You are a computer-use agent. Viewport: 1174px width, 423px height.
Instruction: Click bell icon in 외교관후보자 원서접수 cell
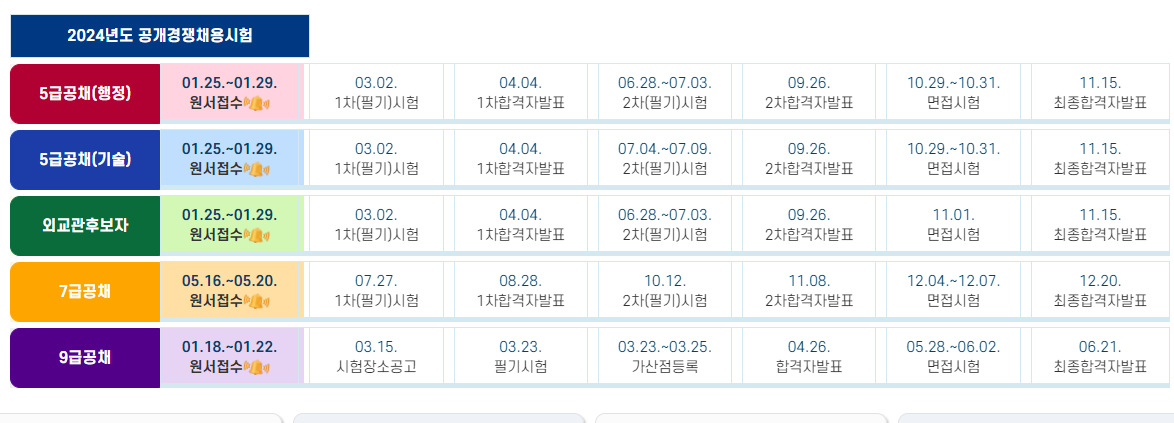click(x=257, y=235)
